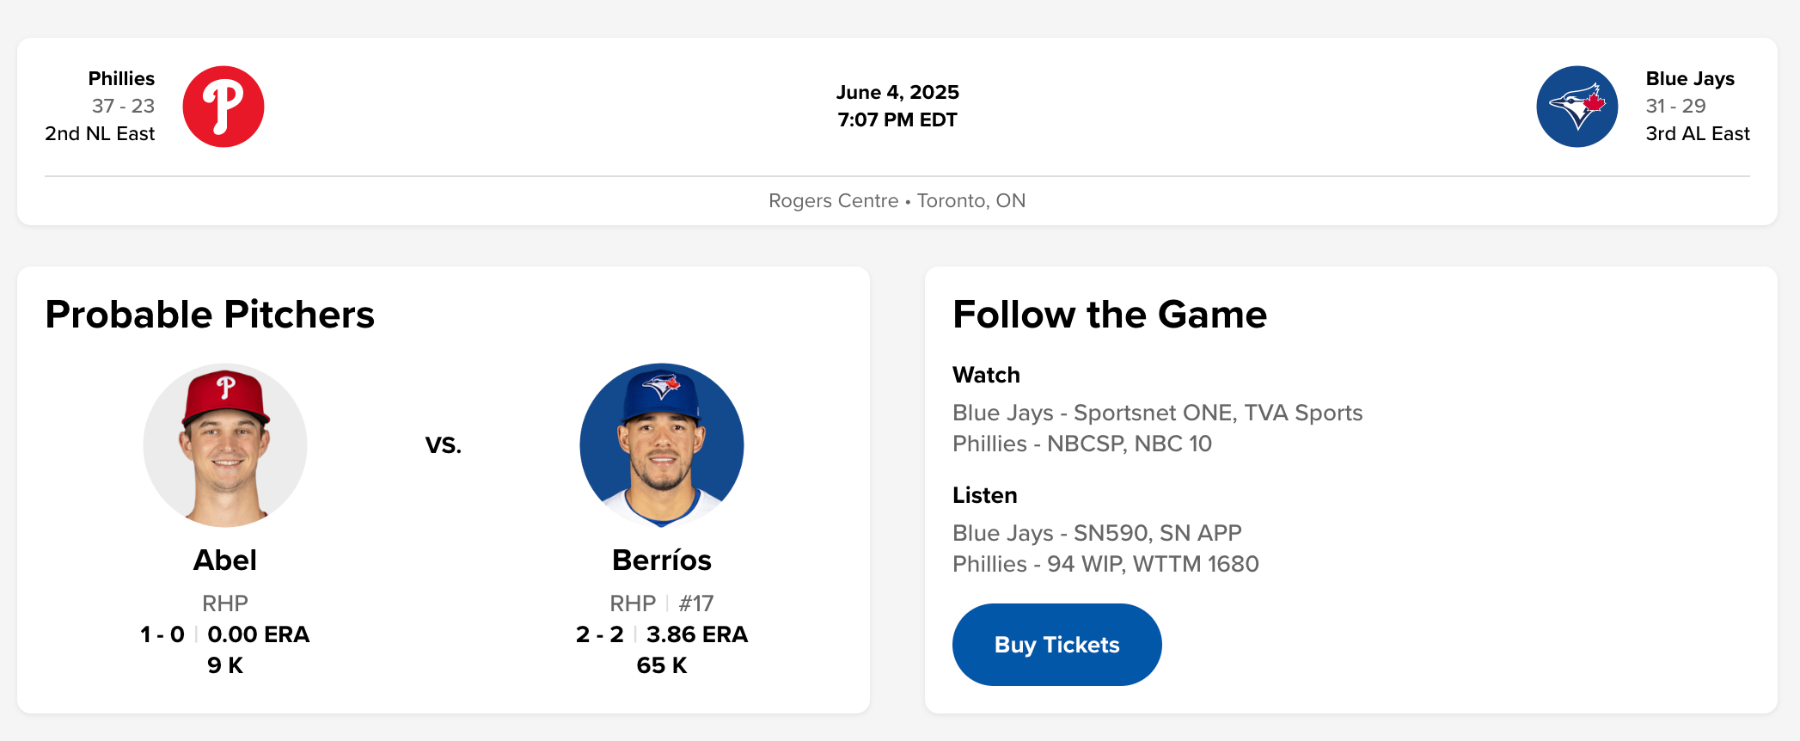Click the Phillies 37 - 23 record
The height and width of the screenshot is (741, 1800).
(x=123, y=106)
